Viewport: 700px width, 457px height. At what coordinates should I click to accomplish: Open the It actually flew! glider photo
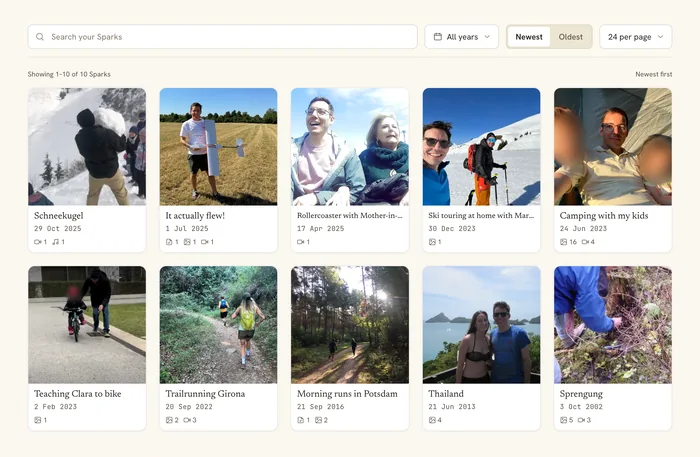218,147
